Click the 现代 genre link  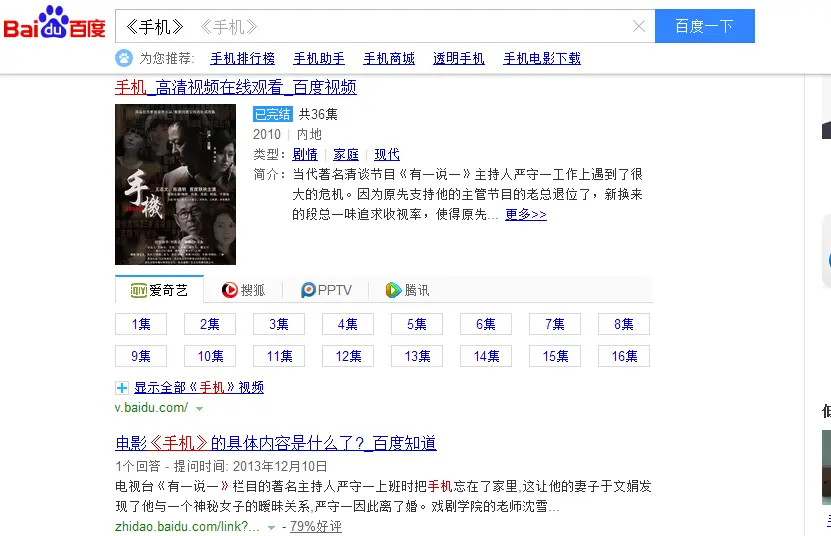click(387, 154)
